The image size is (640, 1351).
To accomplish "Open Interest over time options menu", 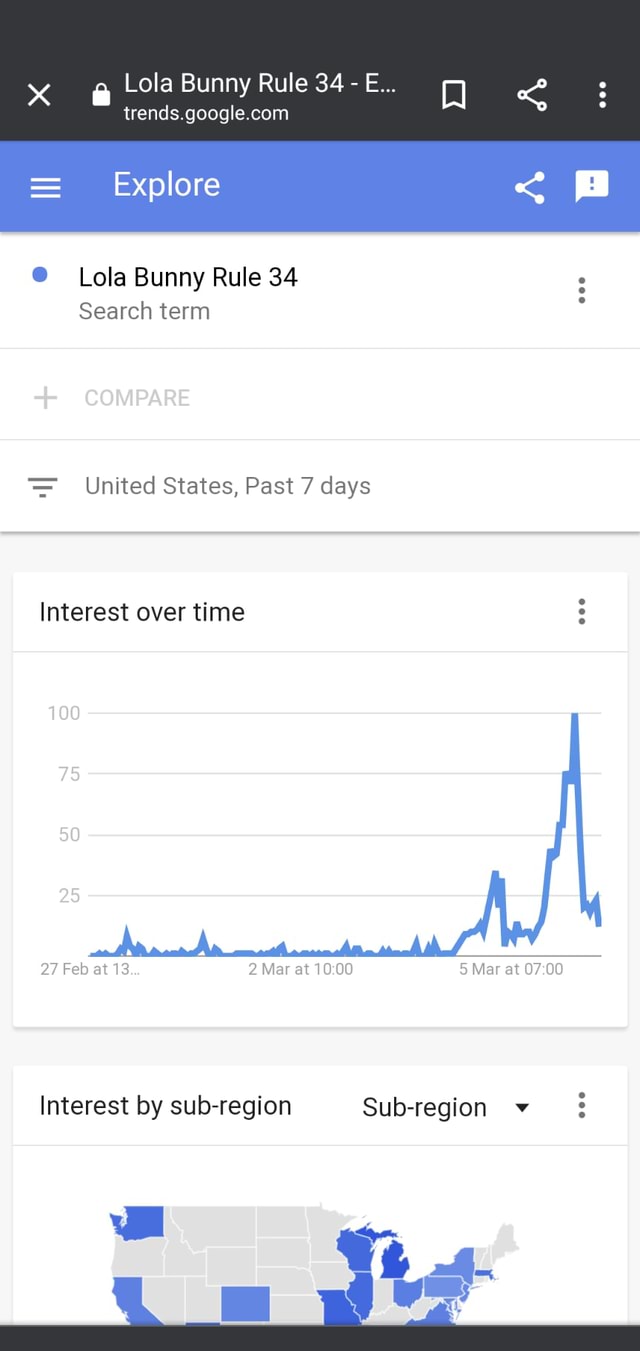I will [x=582, y=612].
